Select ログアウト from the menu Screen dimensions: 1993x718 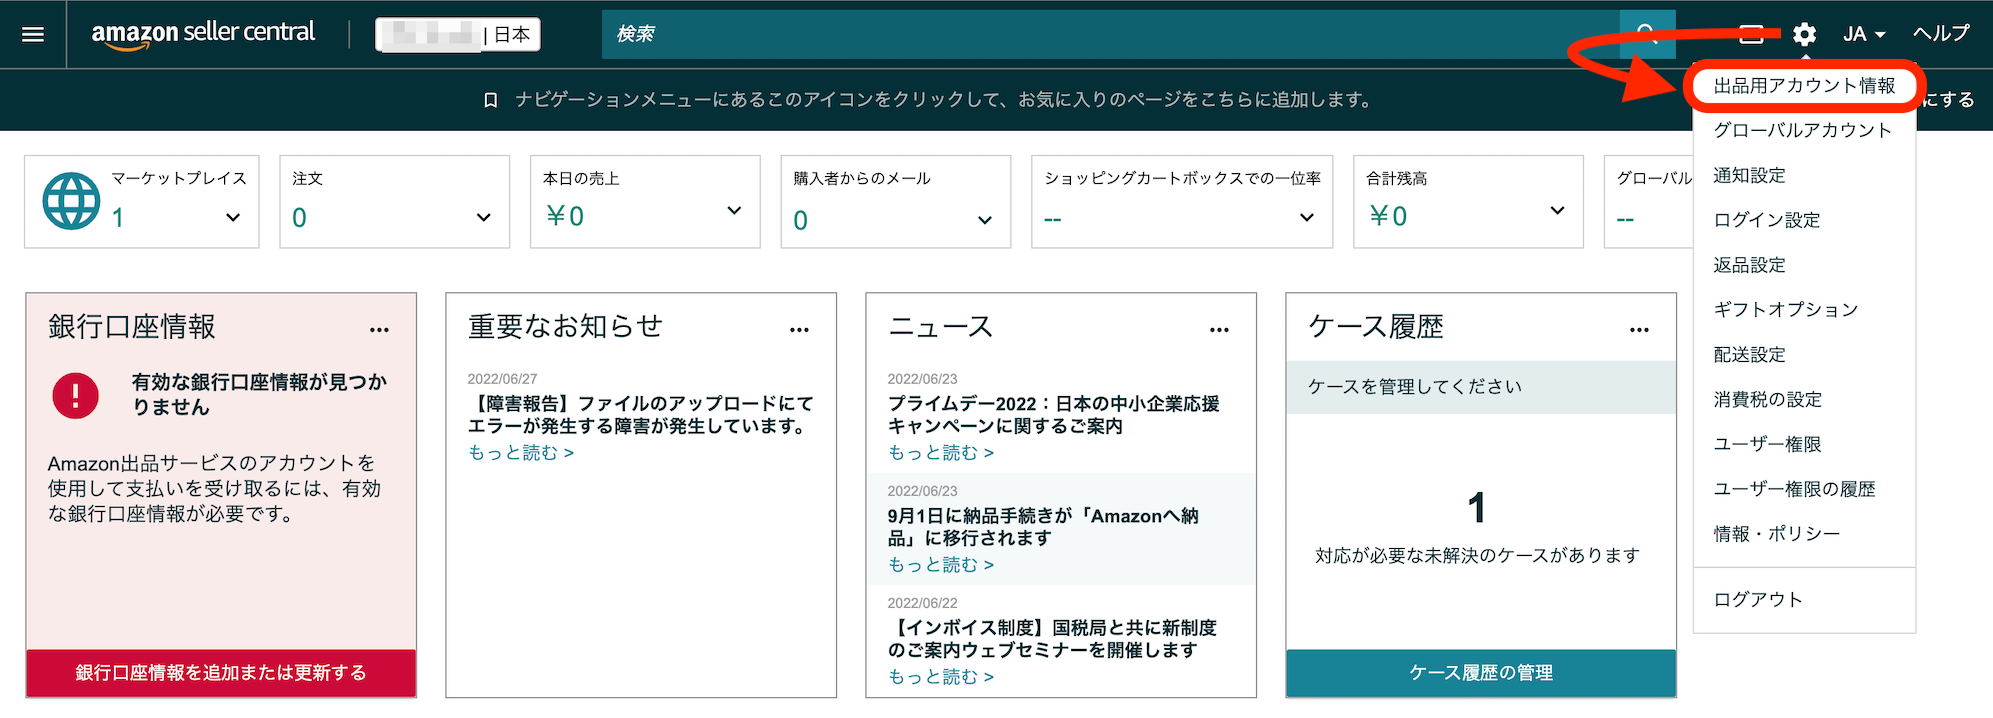pyautogui.click(x=1757, y=599)
